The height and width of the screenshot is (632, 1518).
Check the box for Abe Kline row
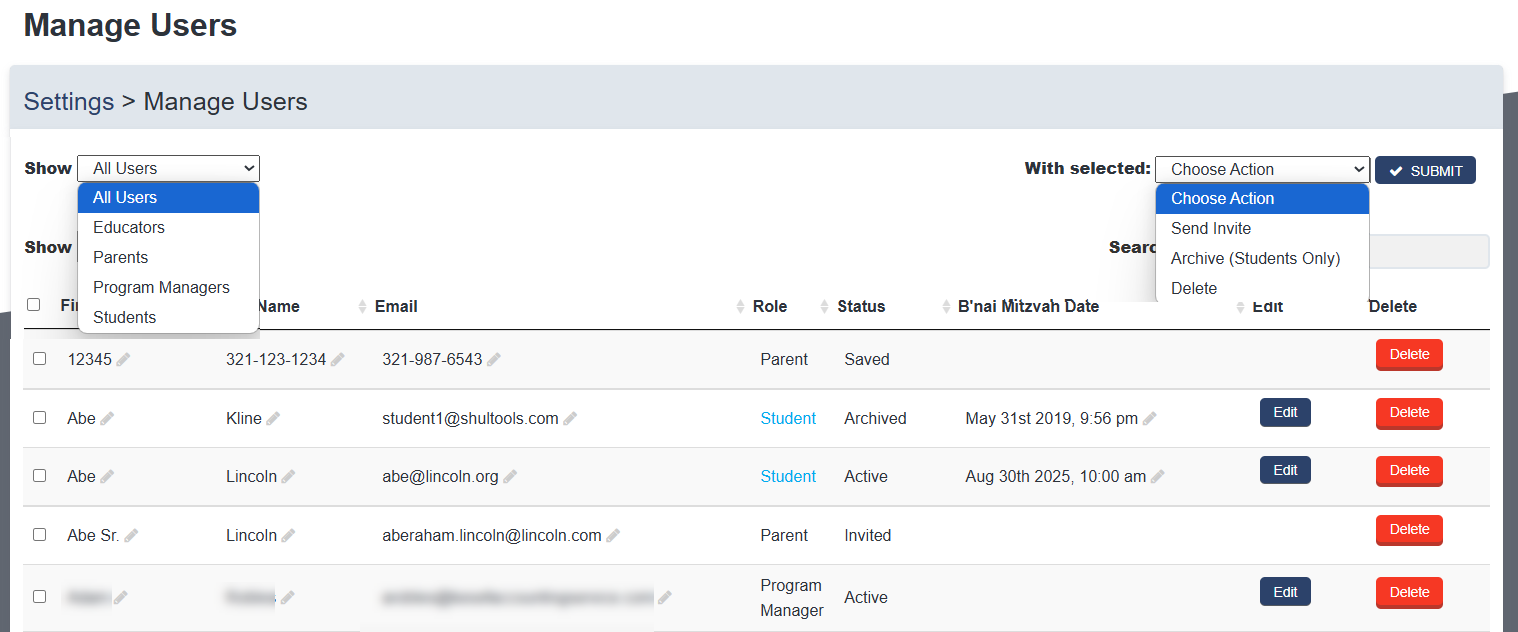pos(40,417)
